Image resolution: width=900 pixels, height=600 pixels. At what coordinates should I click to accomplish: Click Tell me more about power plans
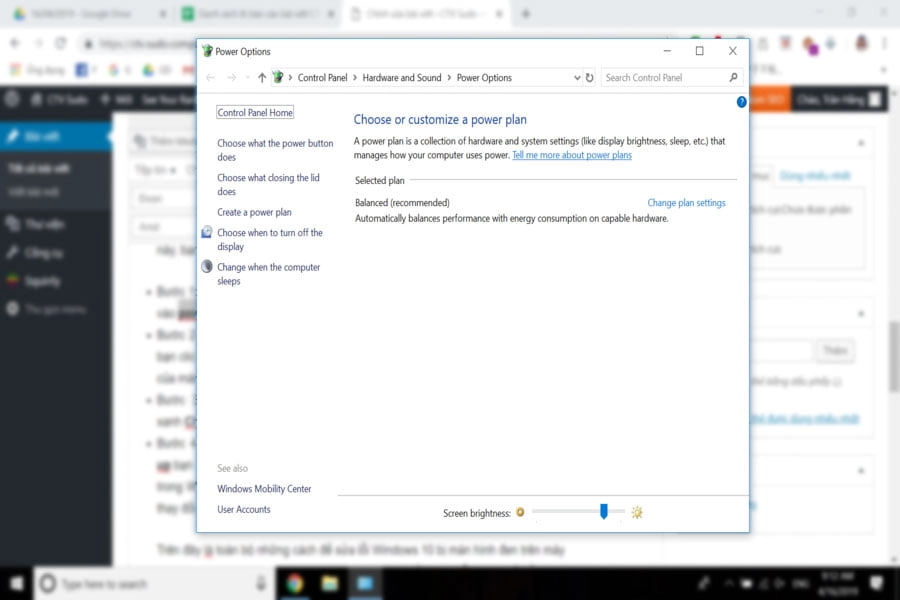click(x=571, y=156)
